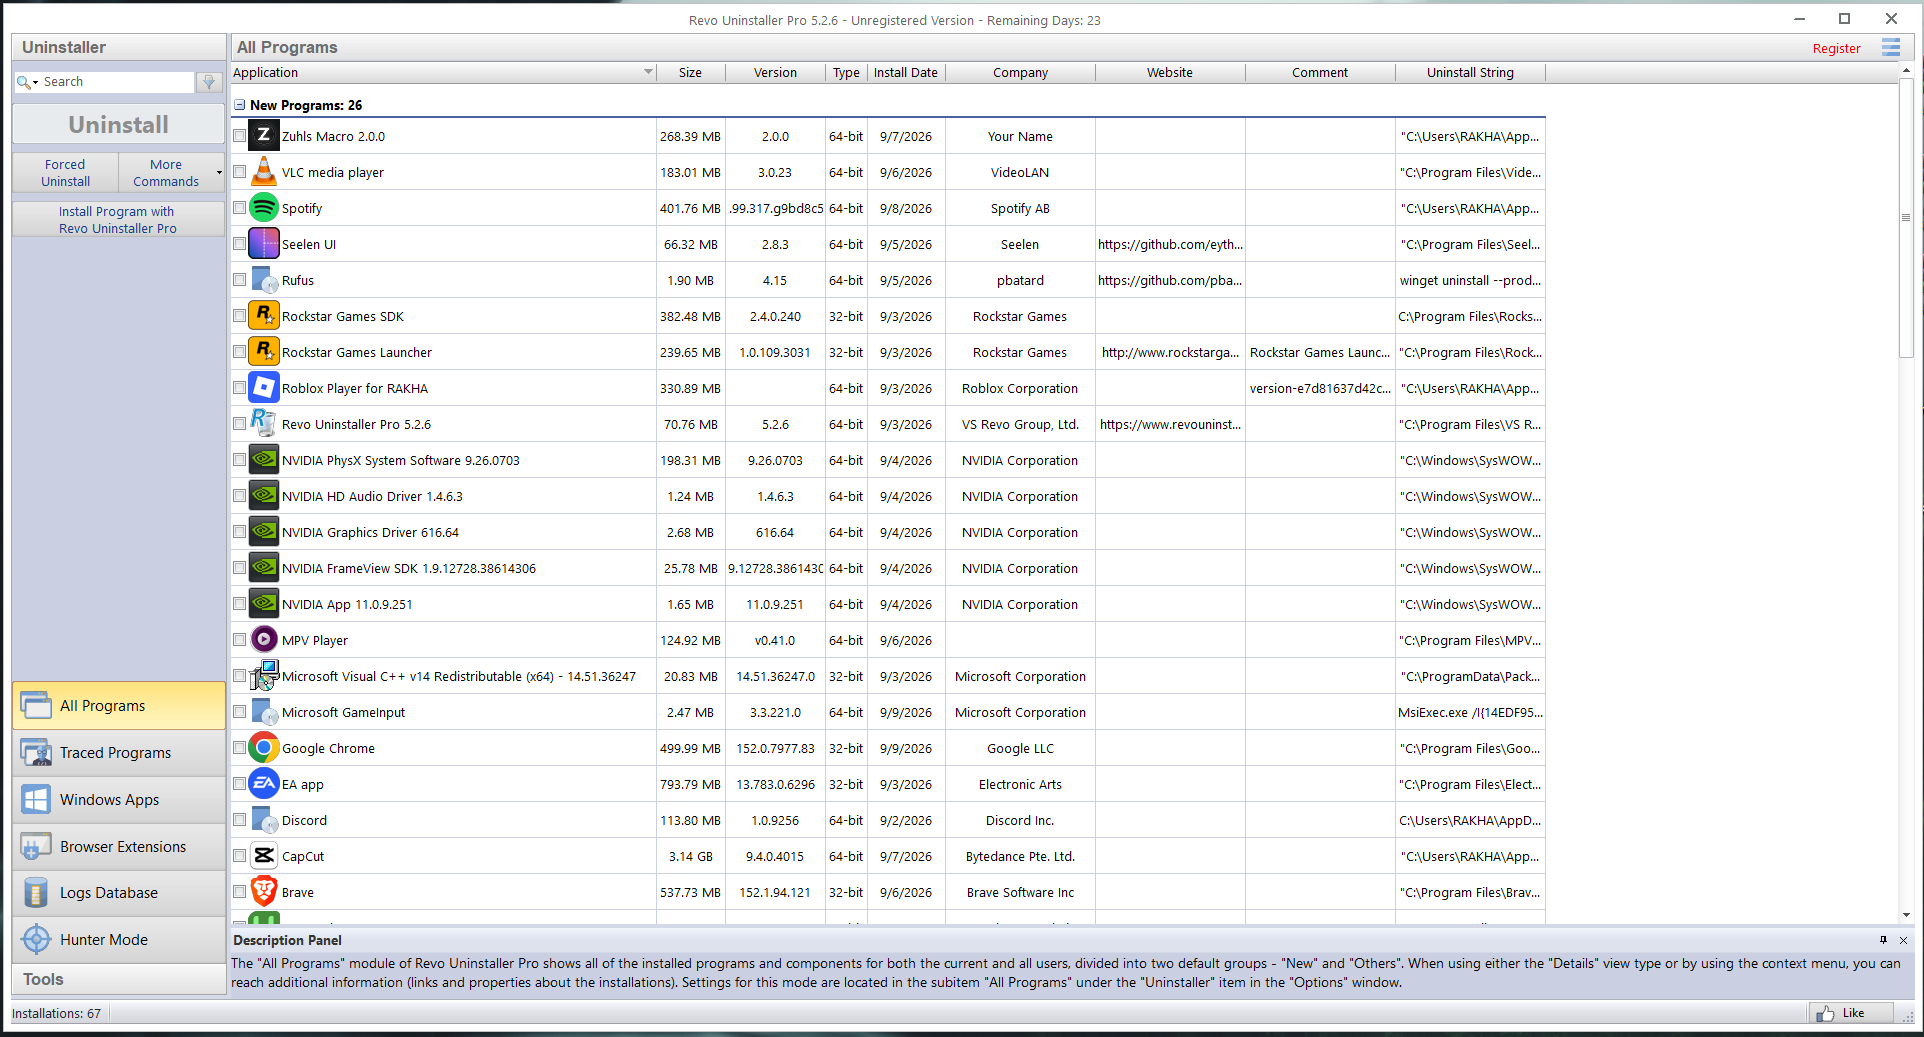Click the scrollbar up arrow
This screenshot has height=1037, width=1924.
[x=1906, y=71]
